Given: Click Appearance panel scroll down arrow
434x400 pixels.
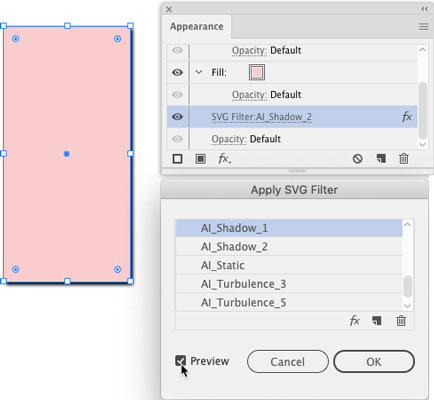Looking at the screenshot, I should coord(422,144).
